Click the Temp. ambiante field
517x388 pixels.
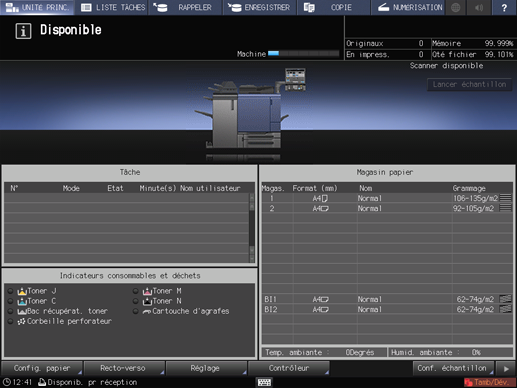click(324, 352)
